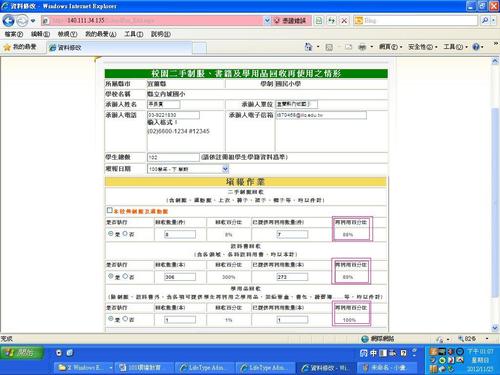Open the 網頁(P) command bar menu
The width and height of the screenshot is (500, 375).
point(390,47)
